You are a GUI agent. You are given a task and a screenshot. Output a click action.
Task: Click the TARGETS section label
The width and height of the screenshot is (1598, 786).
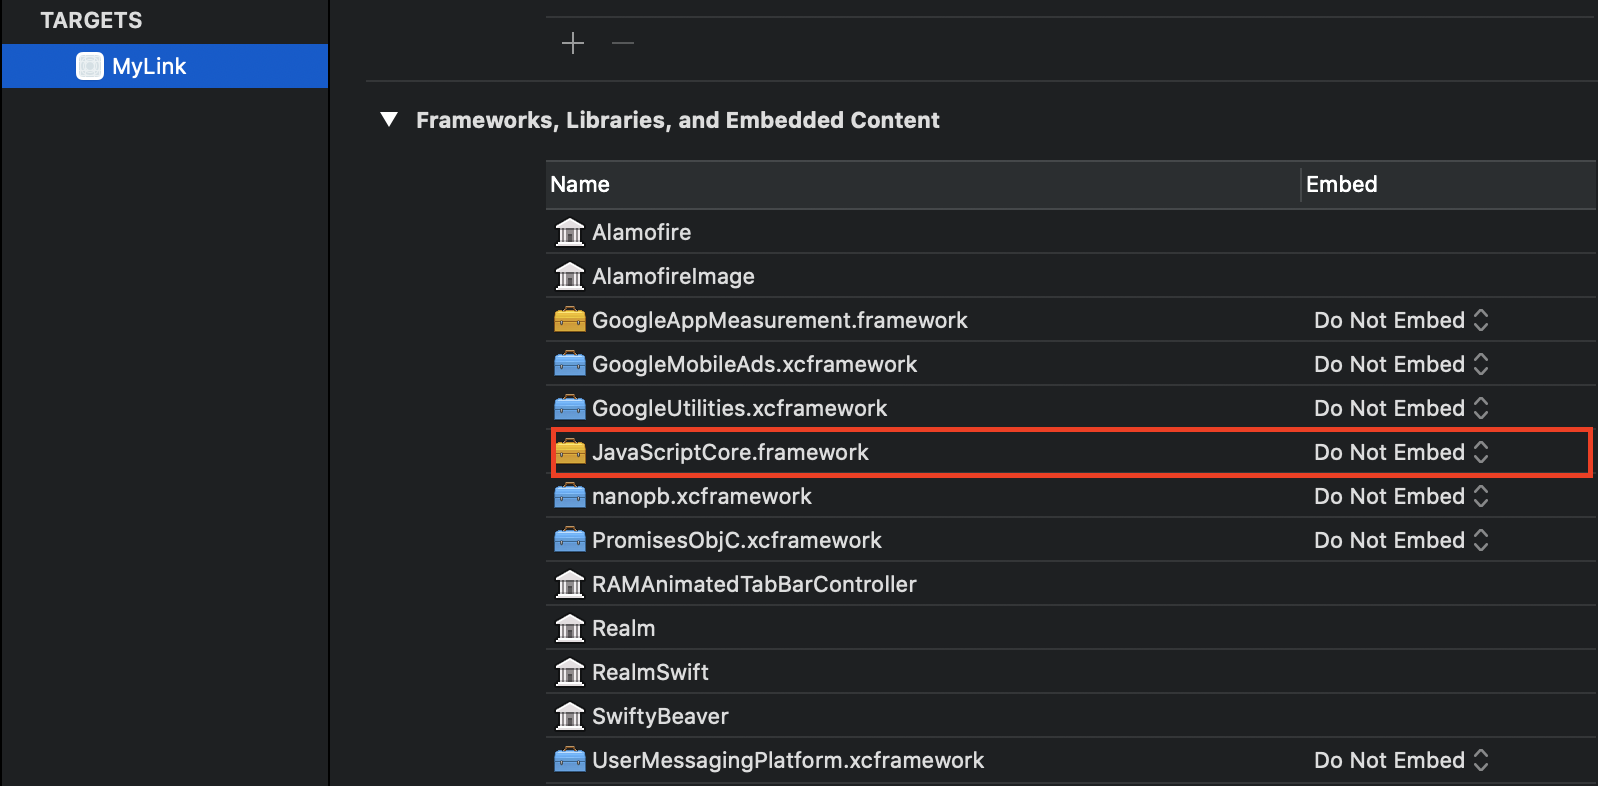click(x=91, y=20)
